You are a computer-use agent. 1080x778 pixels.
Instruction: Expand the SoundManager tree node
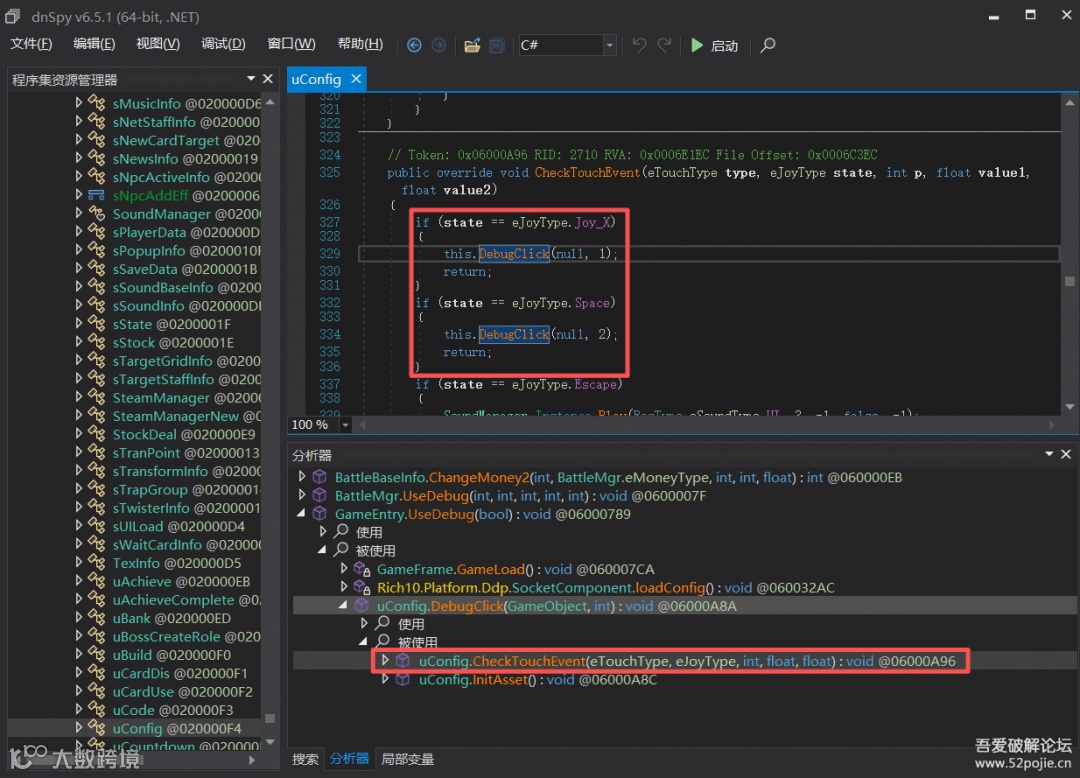pos(79,214)
